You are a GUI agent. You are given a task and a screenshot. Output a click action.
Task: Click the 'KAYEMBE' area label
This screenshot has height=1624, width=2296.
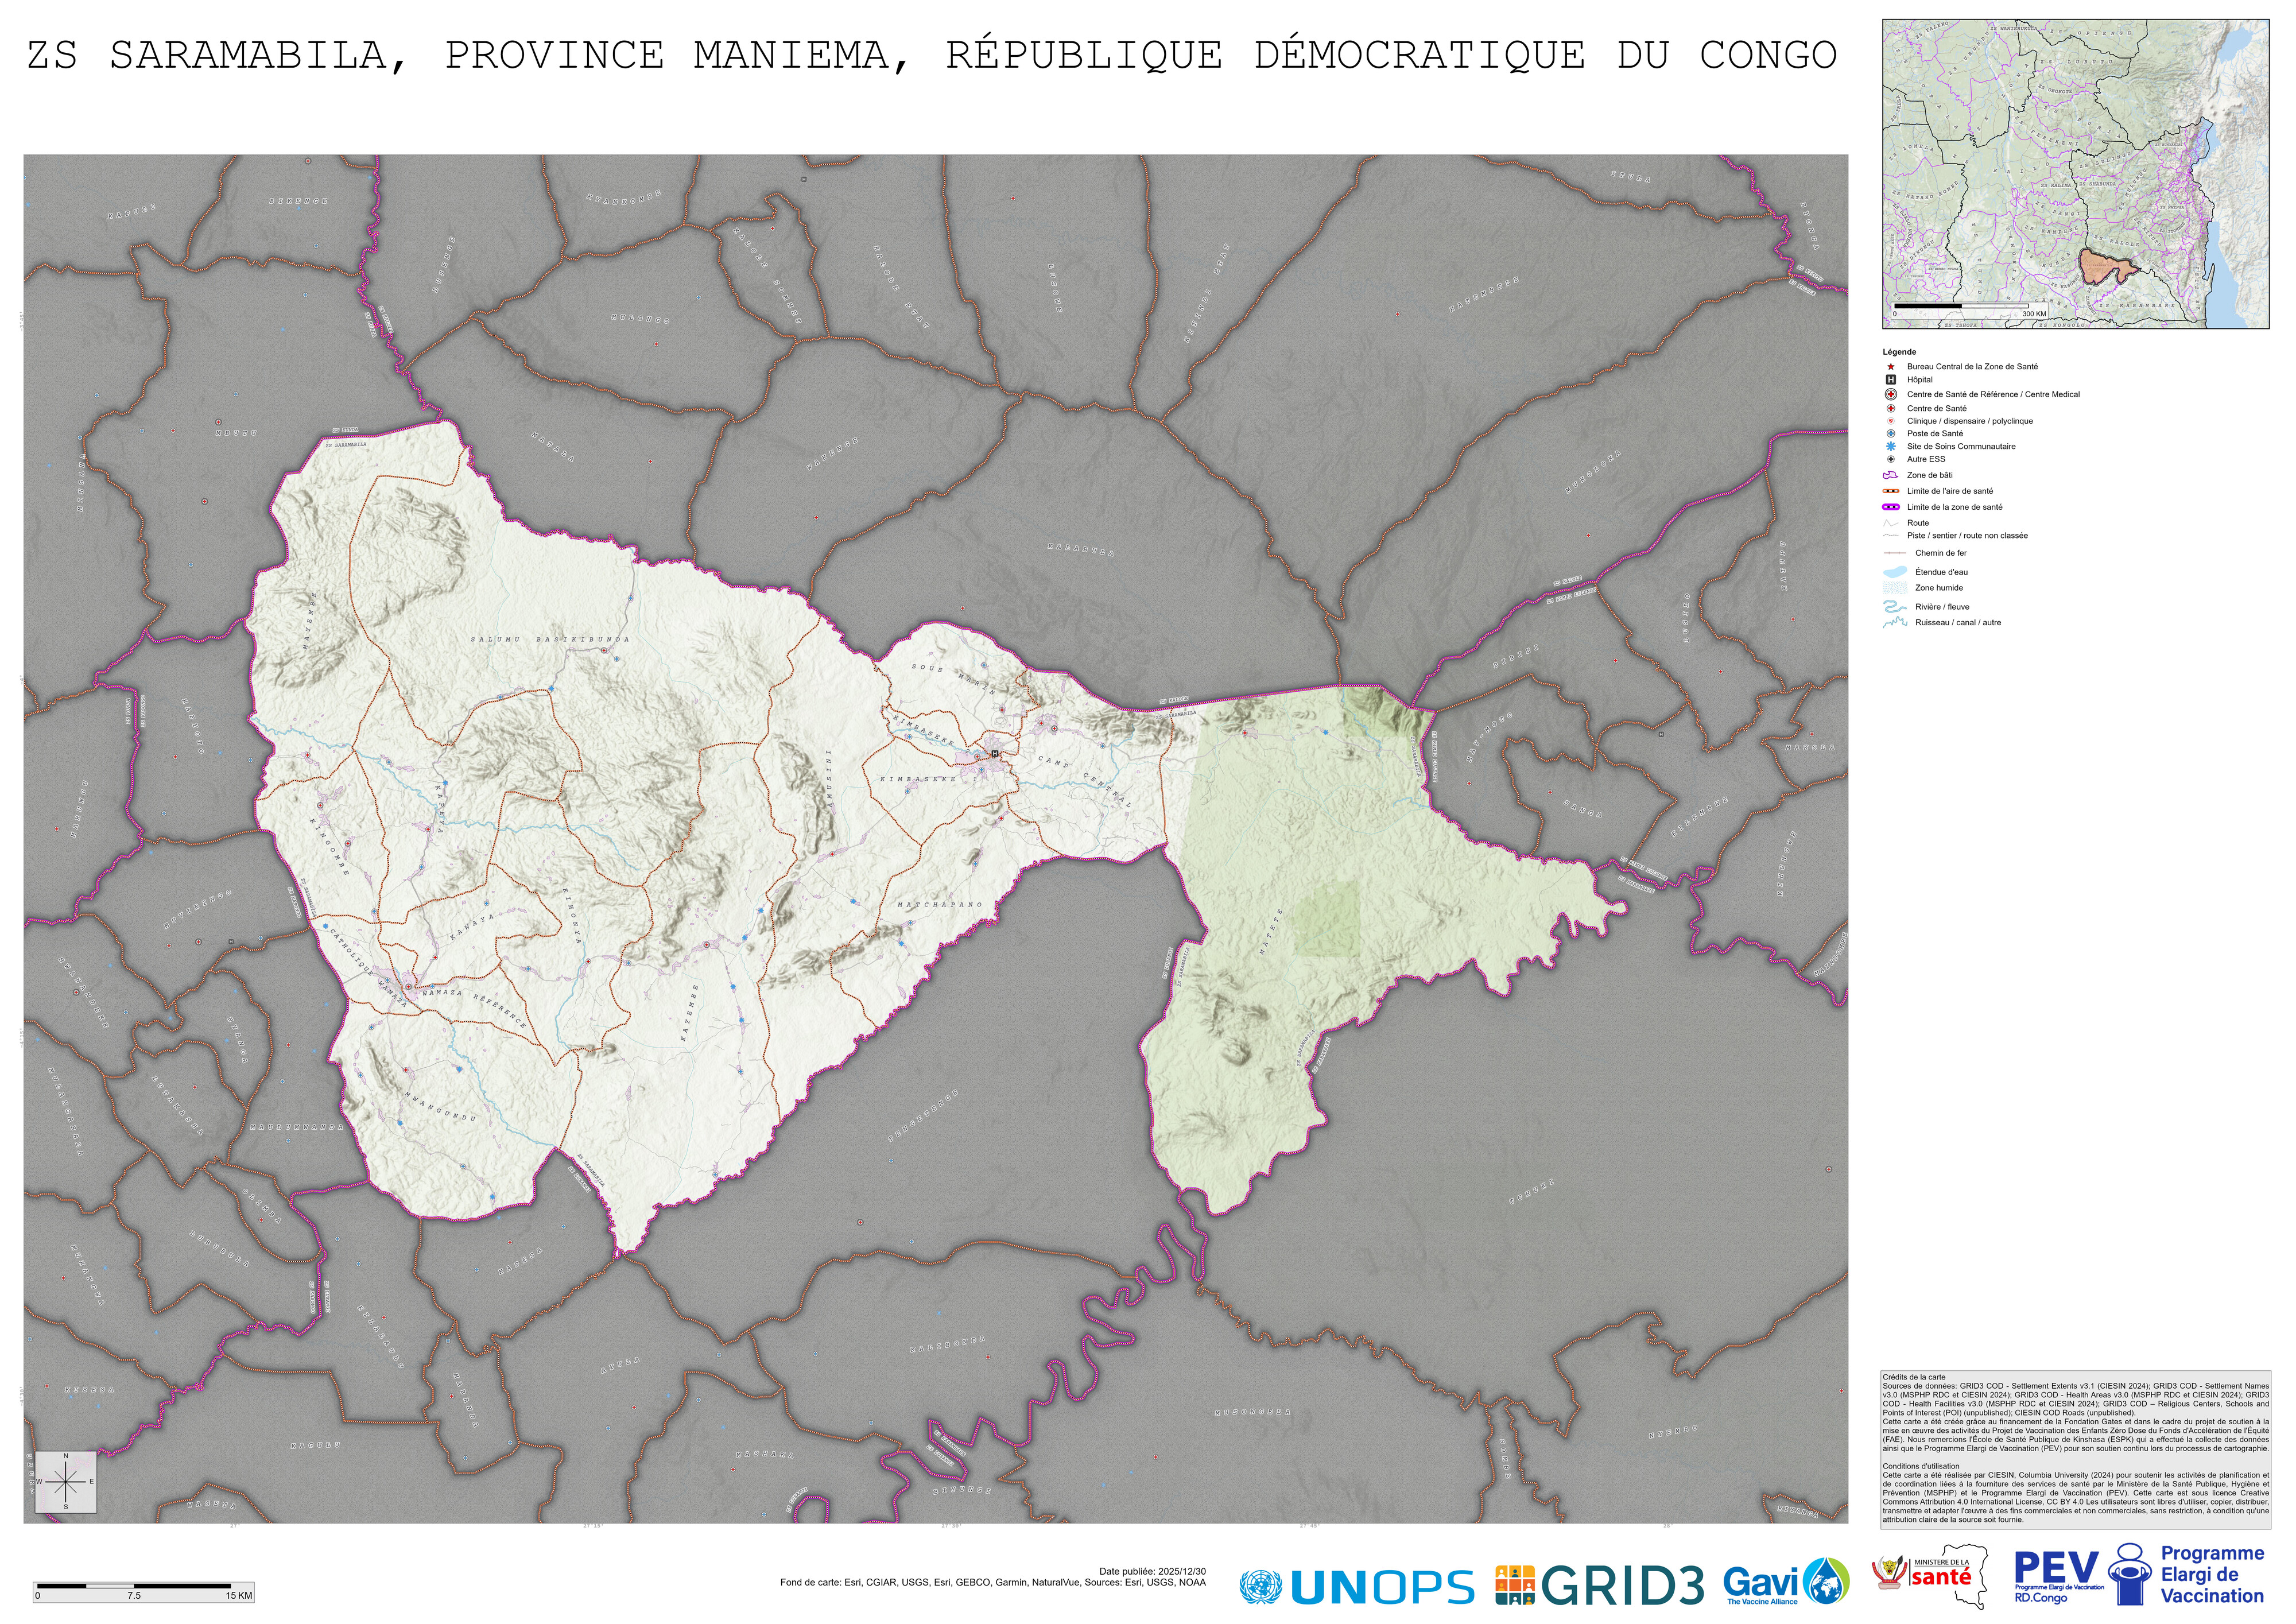click(689, 1013)
